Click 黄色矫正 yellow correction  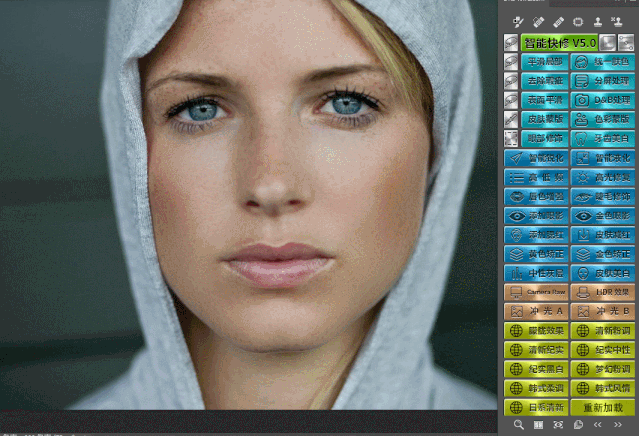point(536,254)
